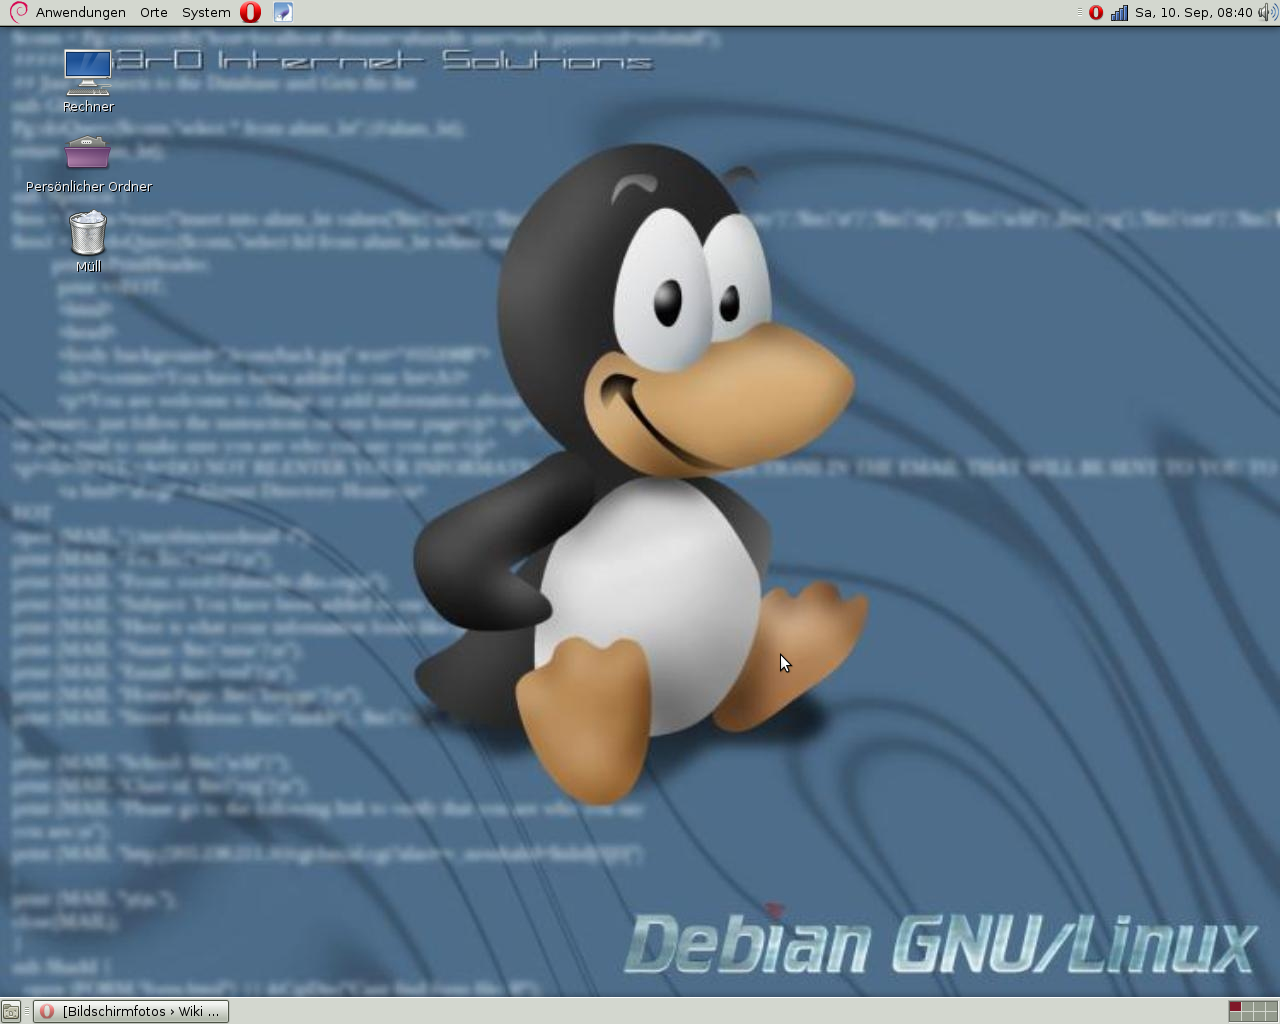
Task: Launch Opera from the top-left panel launcher
Action: (x=251, y=12)
